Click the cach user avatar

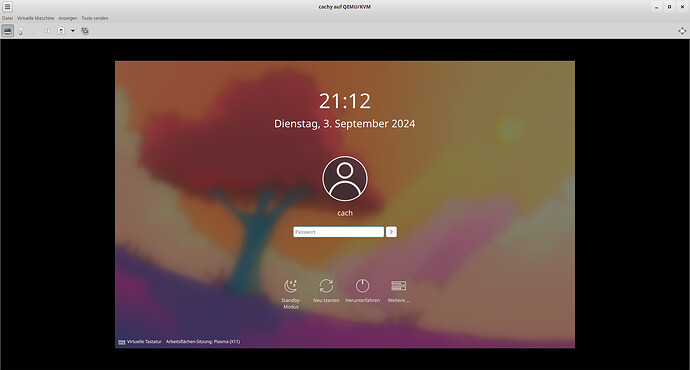[345, 179]
